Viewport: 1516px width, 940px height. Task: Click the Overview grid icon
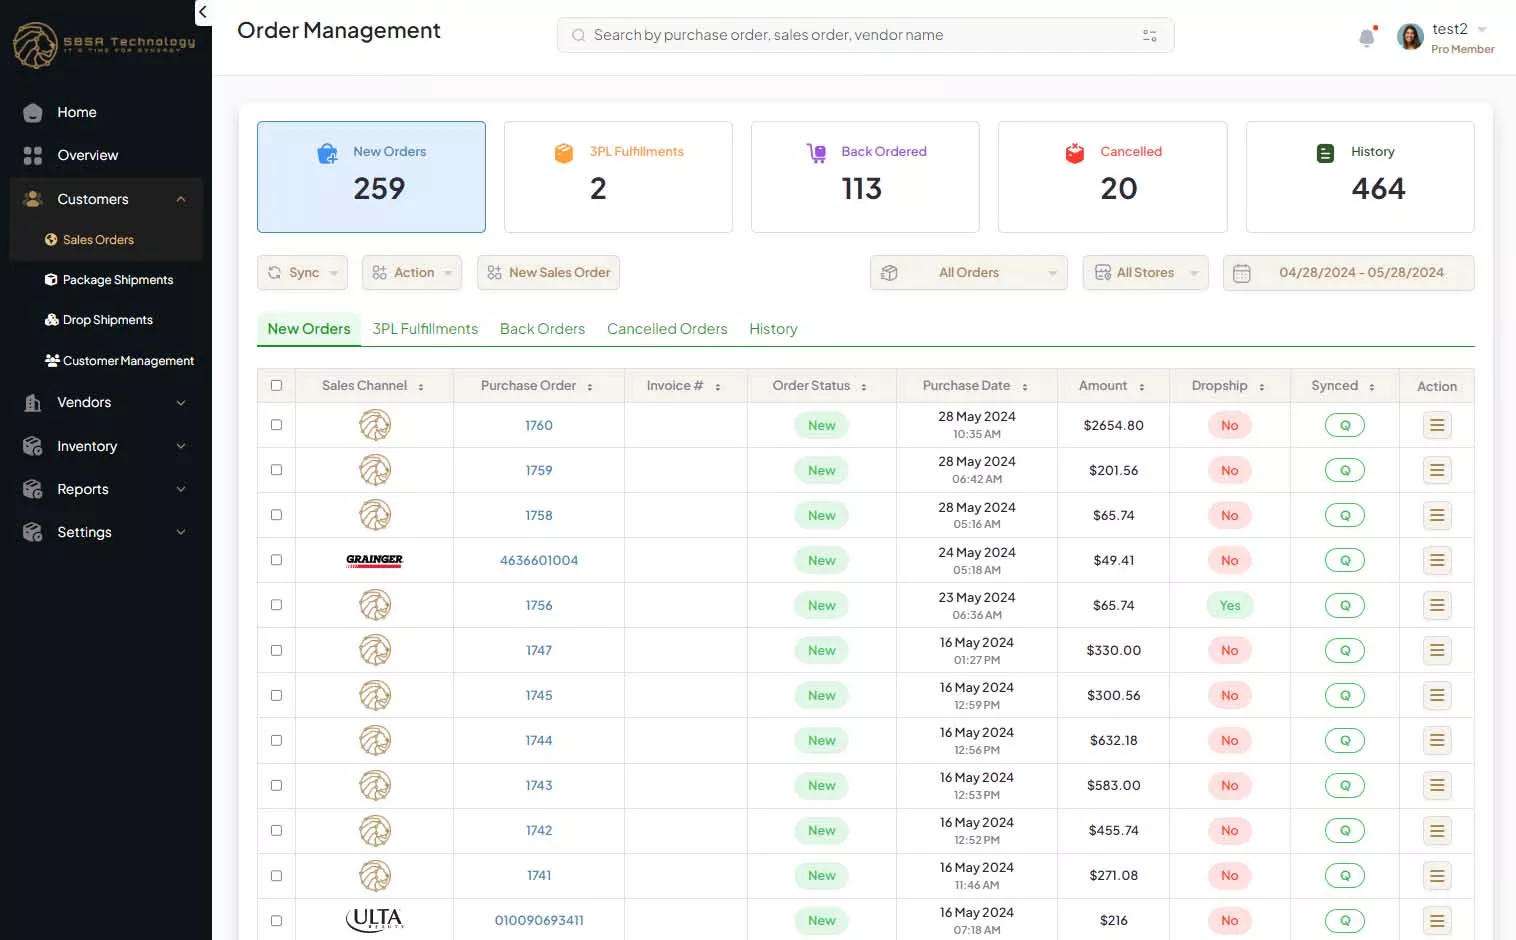click(32, 155)
